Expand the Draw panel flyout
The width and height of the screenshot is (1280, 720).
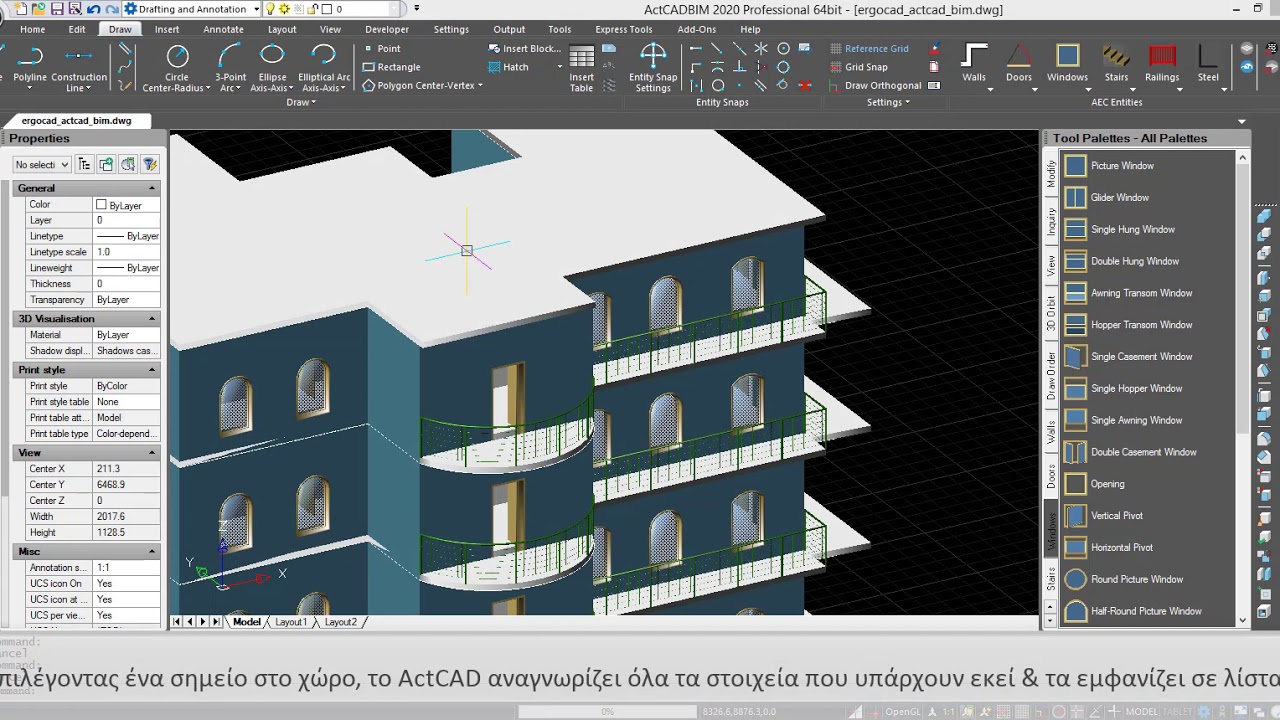[300, 102]
